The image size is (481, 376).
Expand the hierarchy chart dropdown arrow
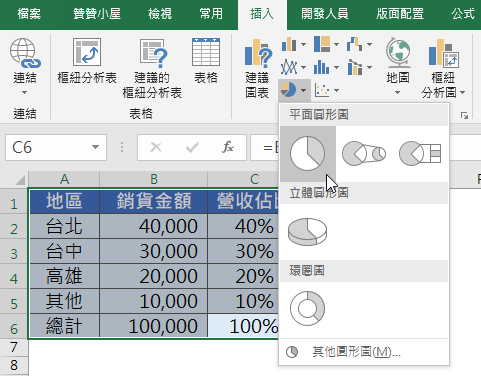(x=336, y=44)
